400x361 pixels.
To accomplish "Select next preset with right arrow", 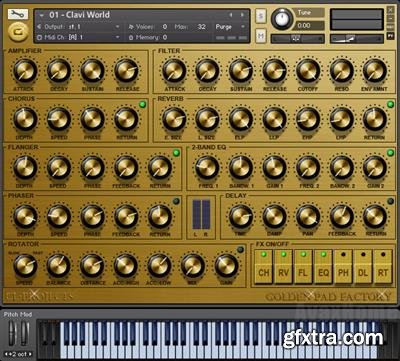I will (242, 15).
